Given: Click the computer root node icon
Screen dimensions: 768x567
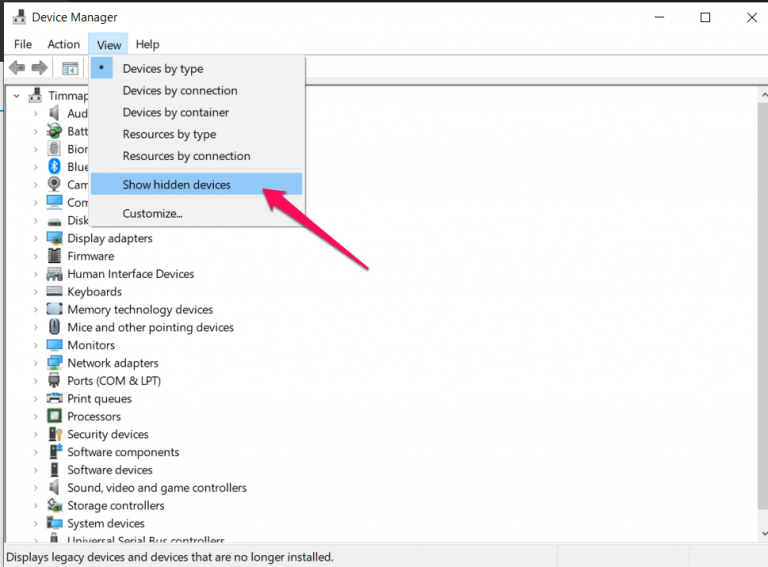Looking at the screenshot, I should pos(35,95).
